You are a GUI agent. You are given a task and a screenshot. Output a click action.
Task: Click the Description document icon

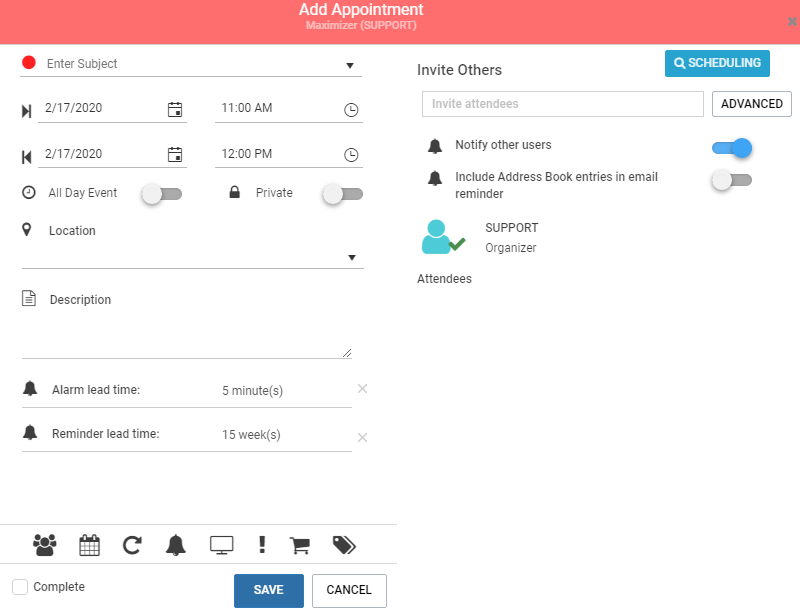pos(29,298)
